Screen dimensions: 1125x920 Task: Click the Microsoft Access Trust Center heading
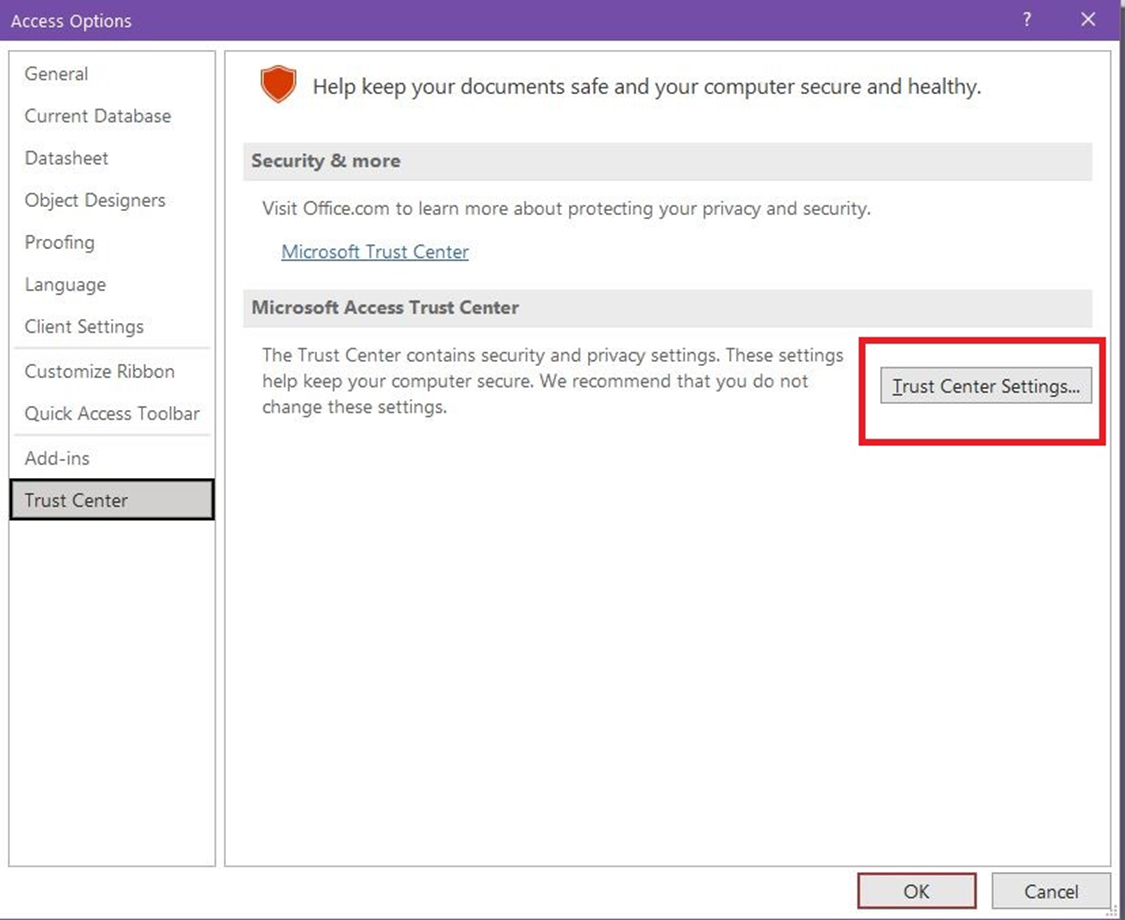point(385,307)
